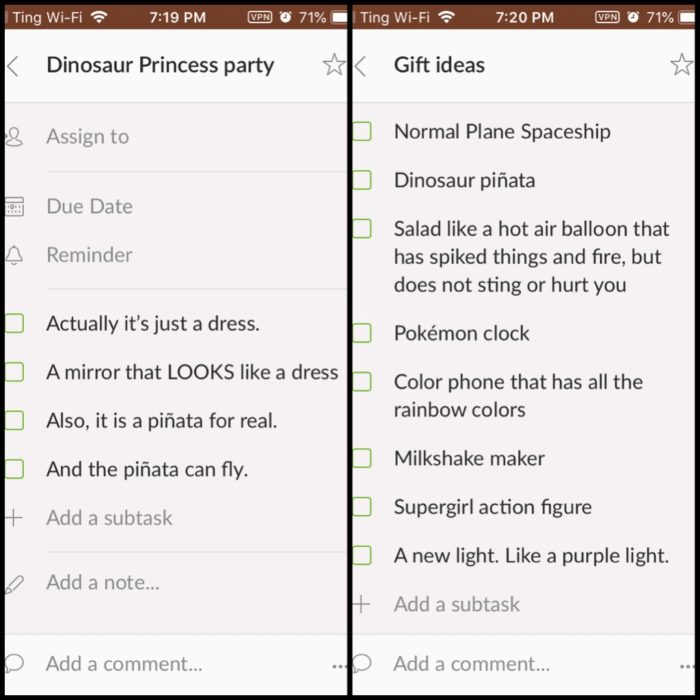Tap the bell icon beside Reminder

coord(14,255)
